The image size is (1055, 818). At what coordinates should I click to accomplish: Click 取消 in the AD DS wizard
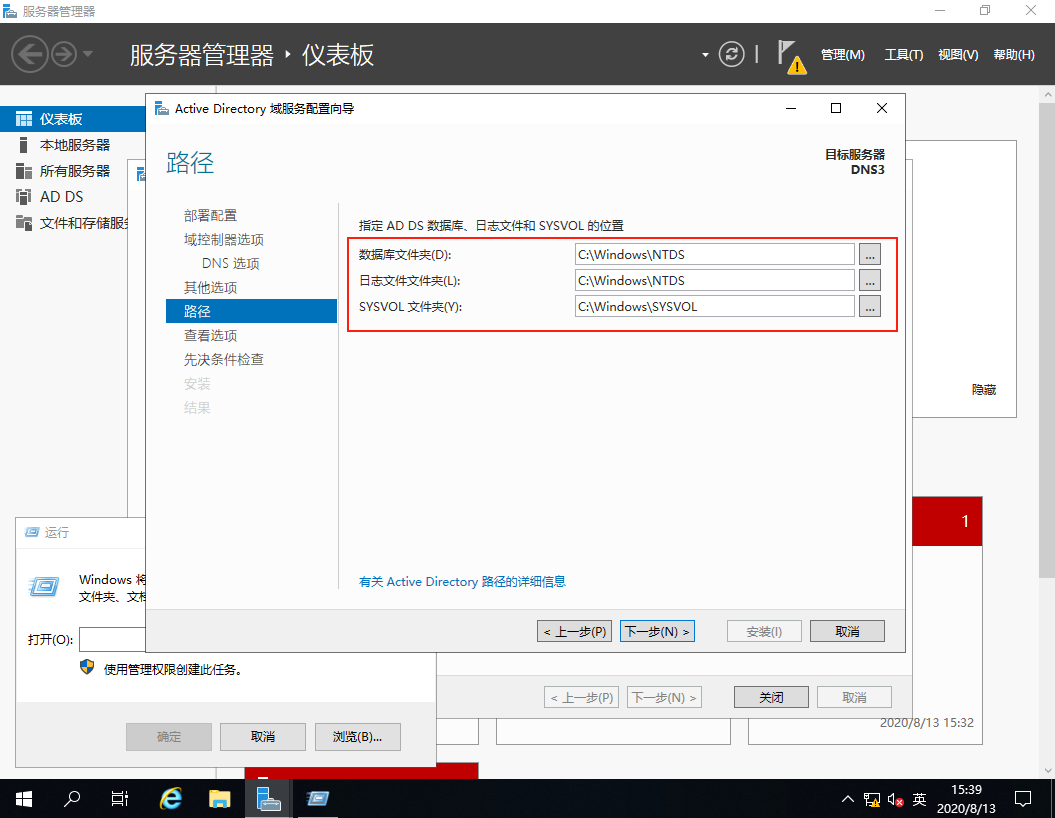[847, 631]
